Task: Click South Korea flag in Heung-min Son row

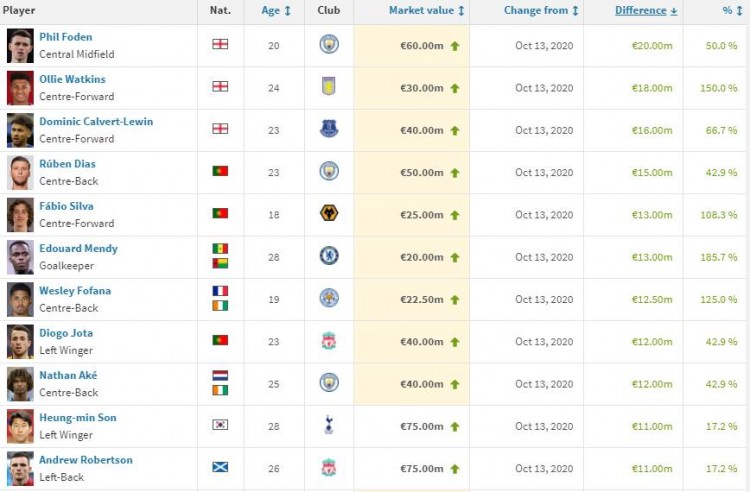Action: click(220, 424)
